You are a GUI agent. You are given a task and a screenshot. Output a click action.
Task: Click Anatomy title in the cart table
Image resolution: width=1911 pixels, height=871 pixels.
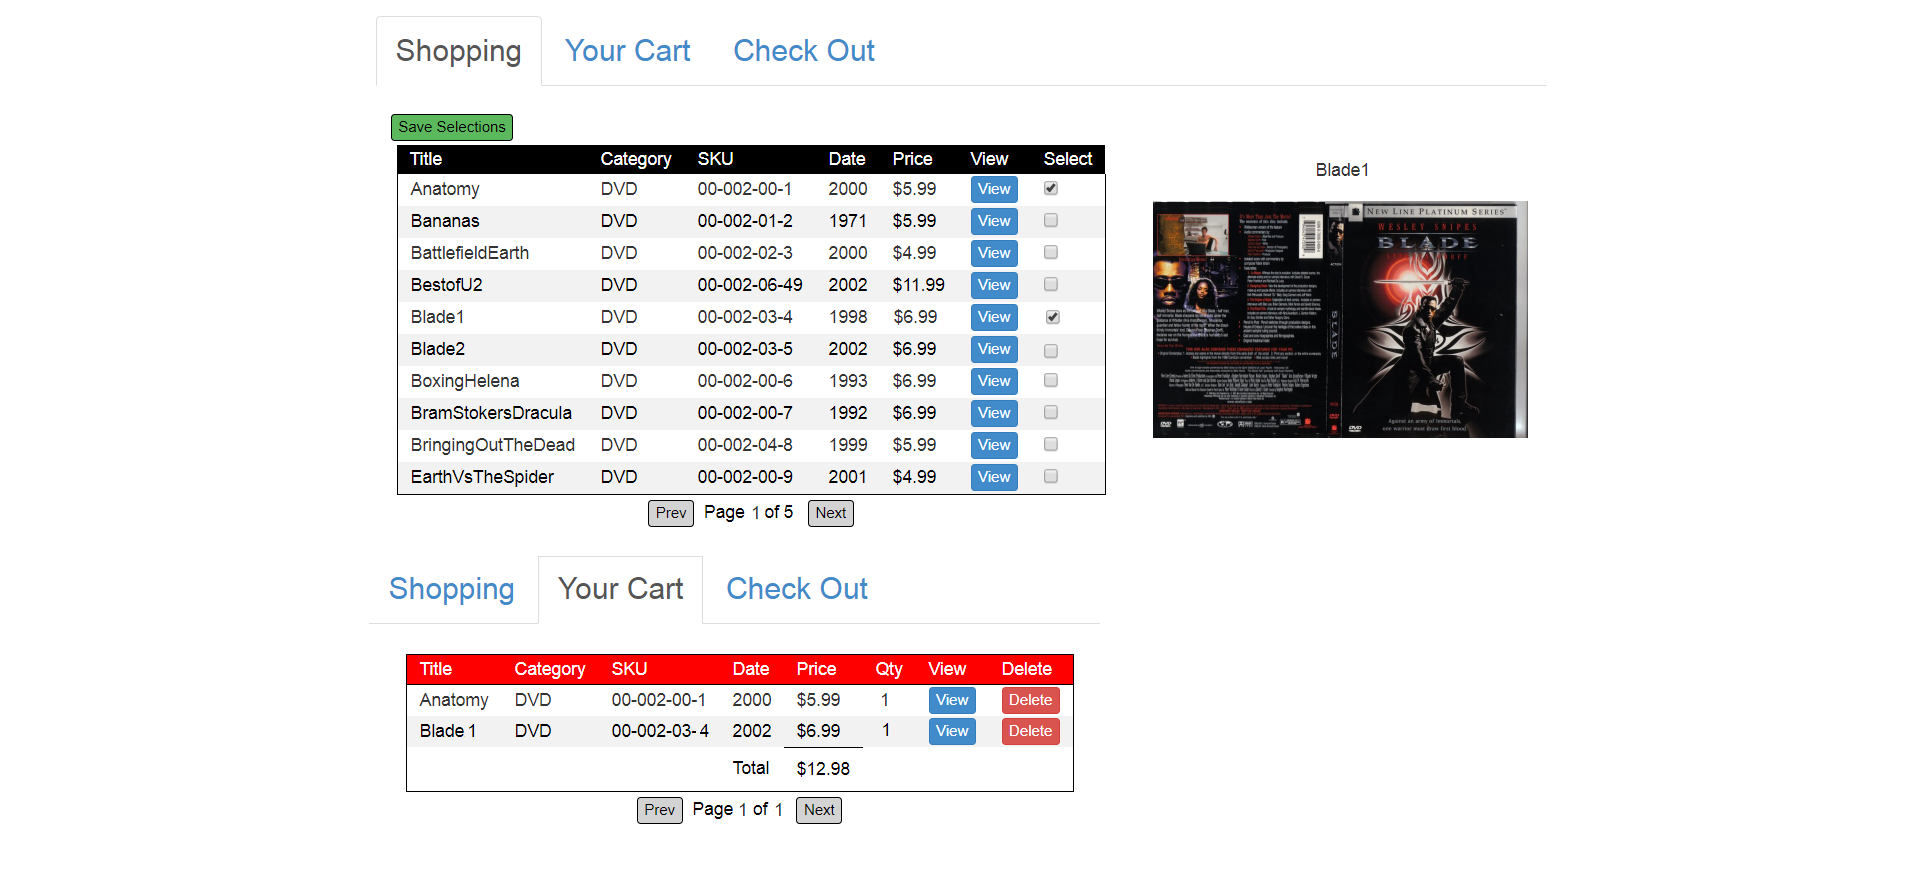454,700
